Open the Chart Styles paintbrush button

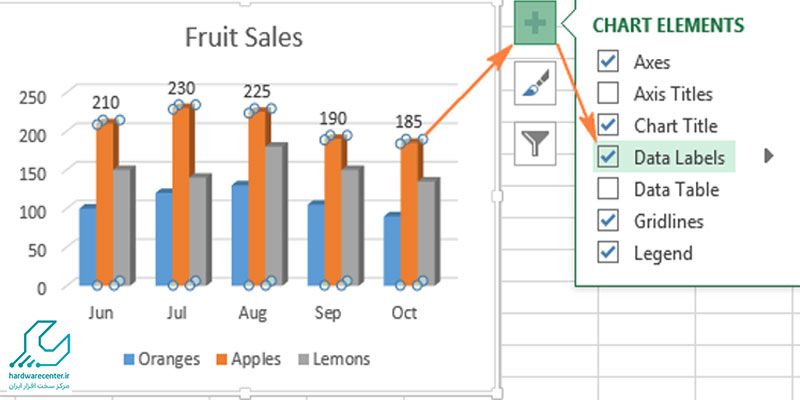pos(535,83)
